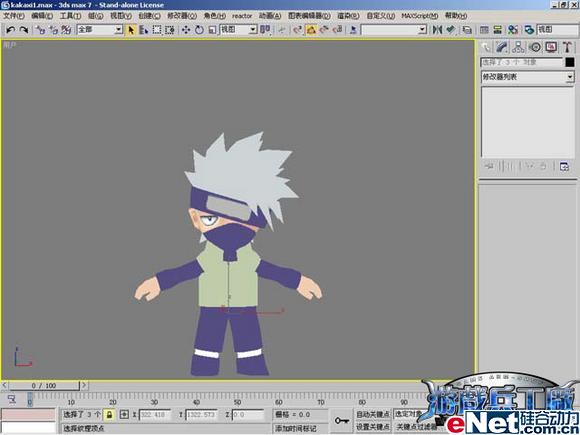Viewport: 580px width, 435px height.
Task: Toggle the Selection Lock padlock button
Action: point(109,415)
